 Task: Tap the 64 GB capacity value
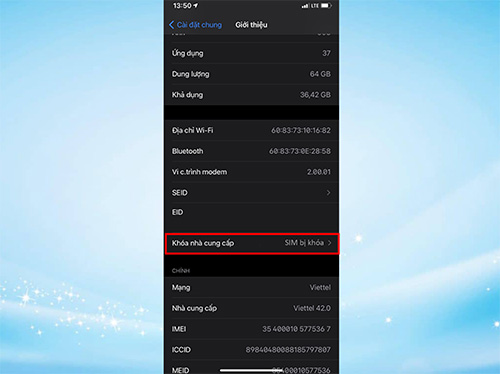tap(320, 74)
